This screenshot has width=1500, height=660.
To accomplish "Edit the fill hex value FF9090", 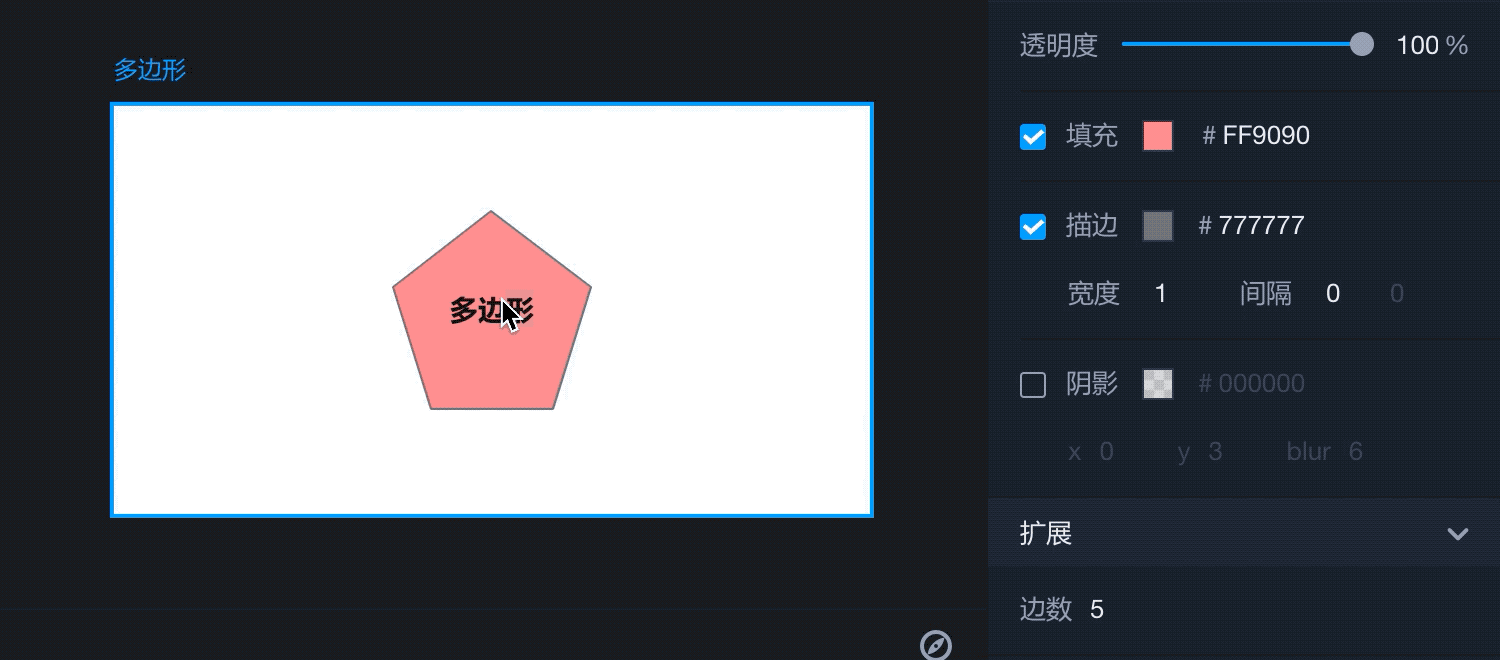I will coord(1266,136).
